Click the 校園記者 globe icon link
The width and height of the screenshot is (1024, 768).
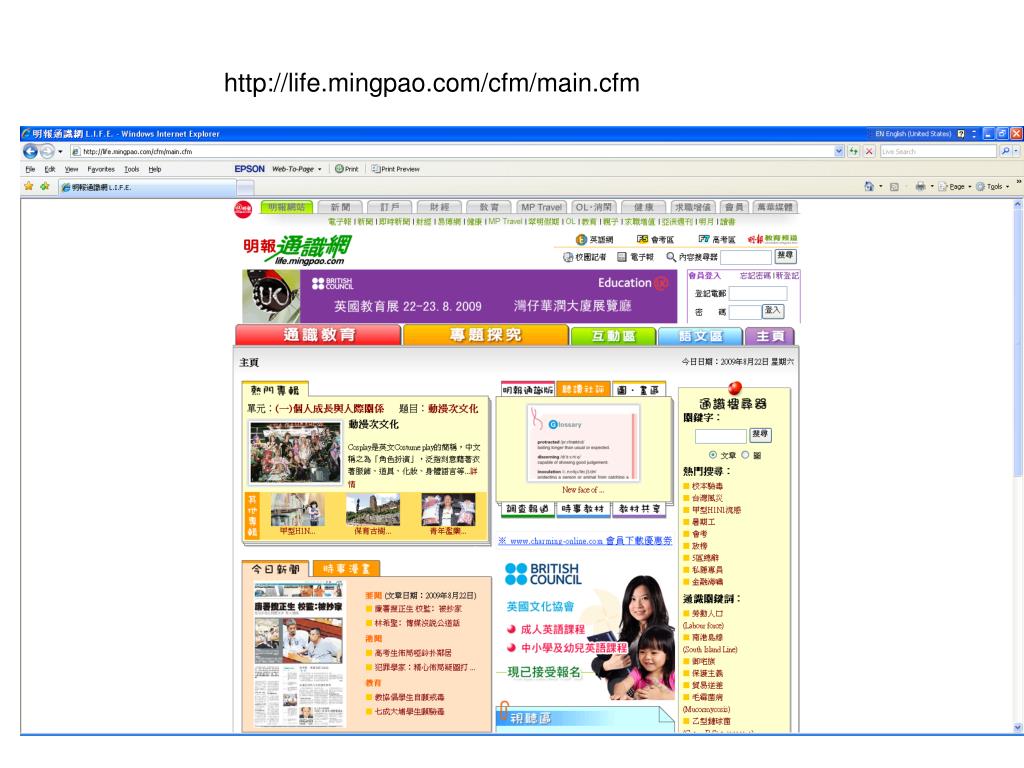point(584,257)
